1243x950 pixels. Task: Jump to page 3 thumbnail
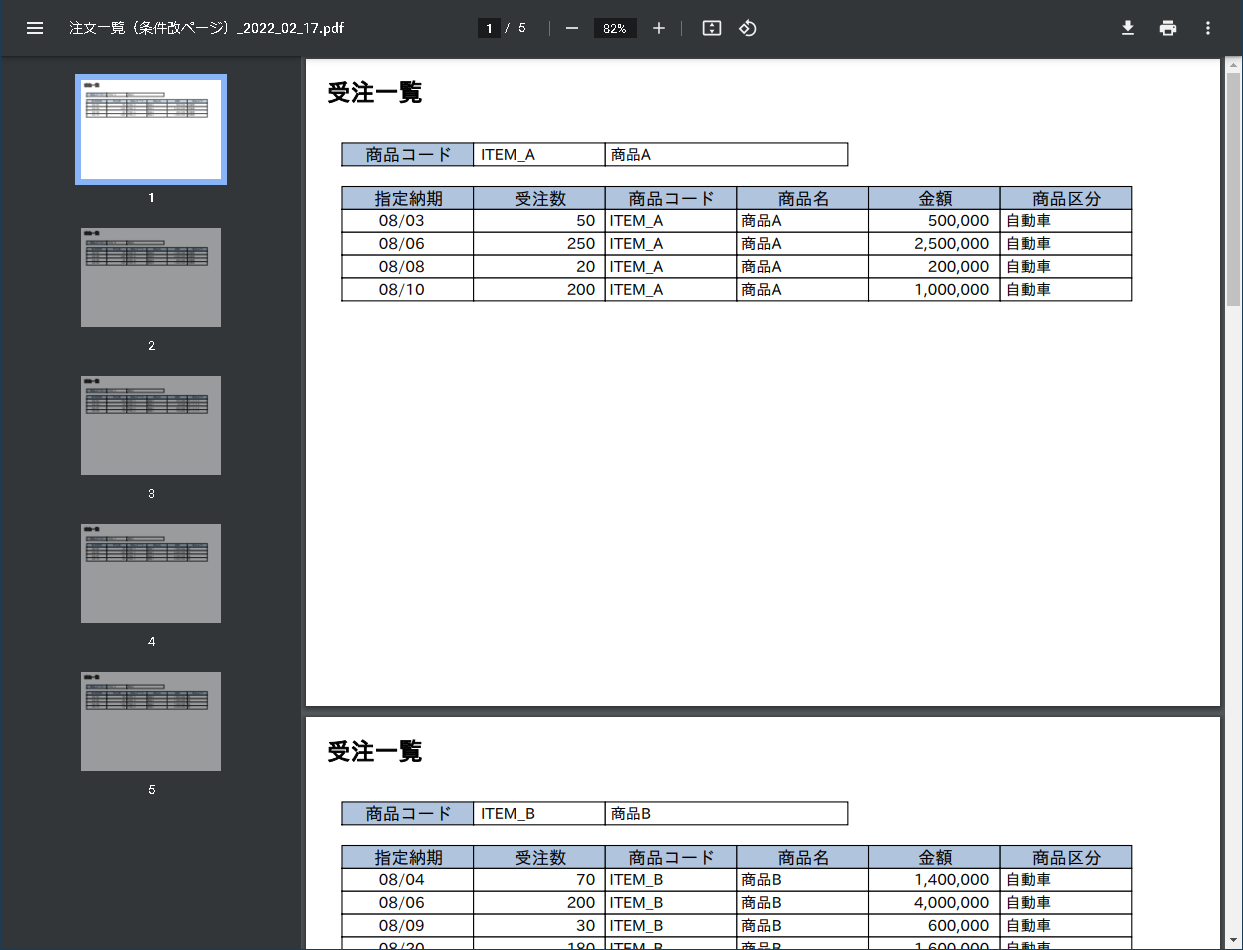[x=151, y=425]
